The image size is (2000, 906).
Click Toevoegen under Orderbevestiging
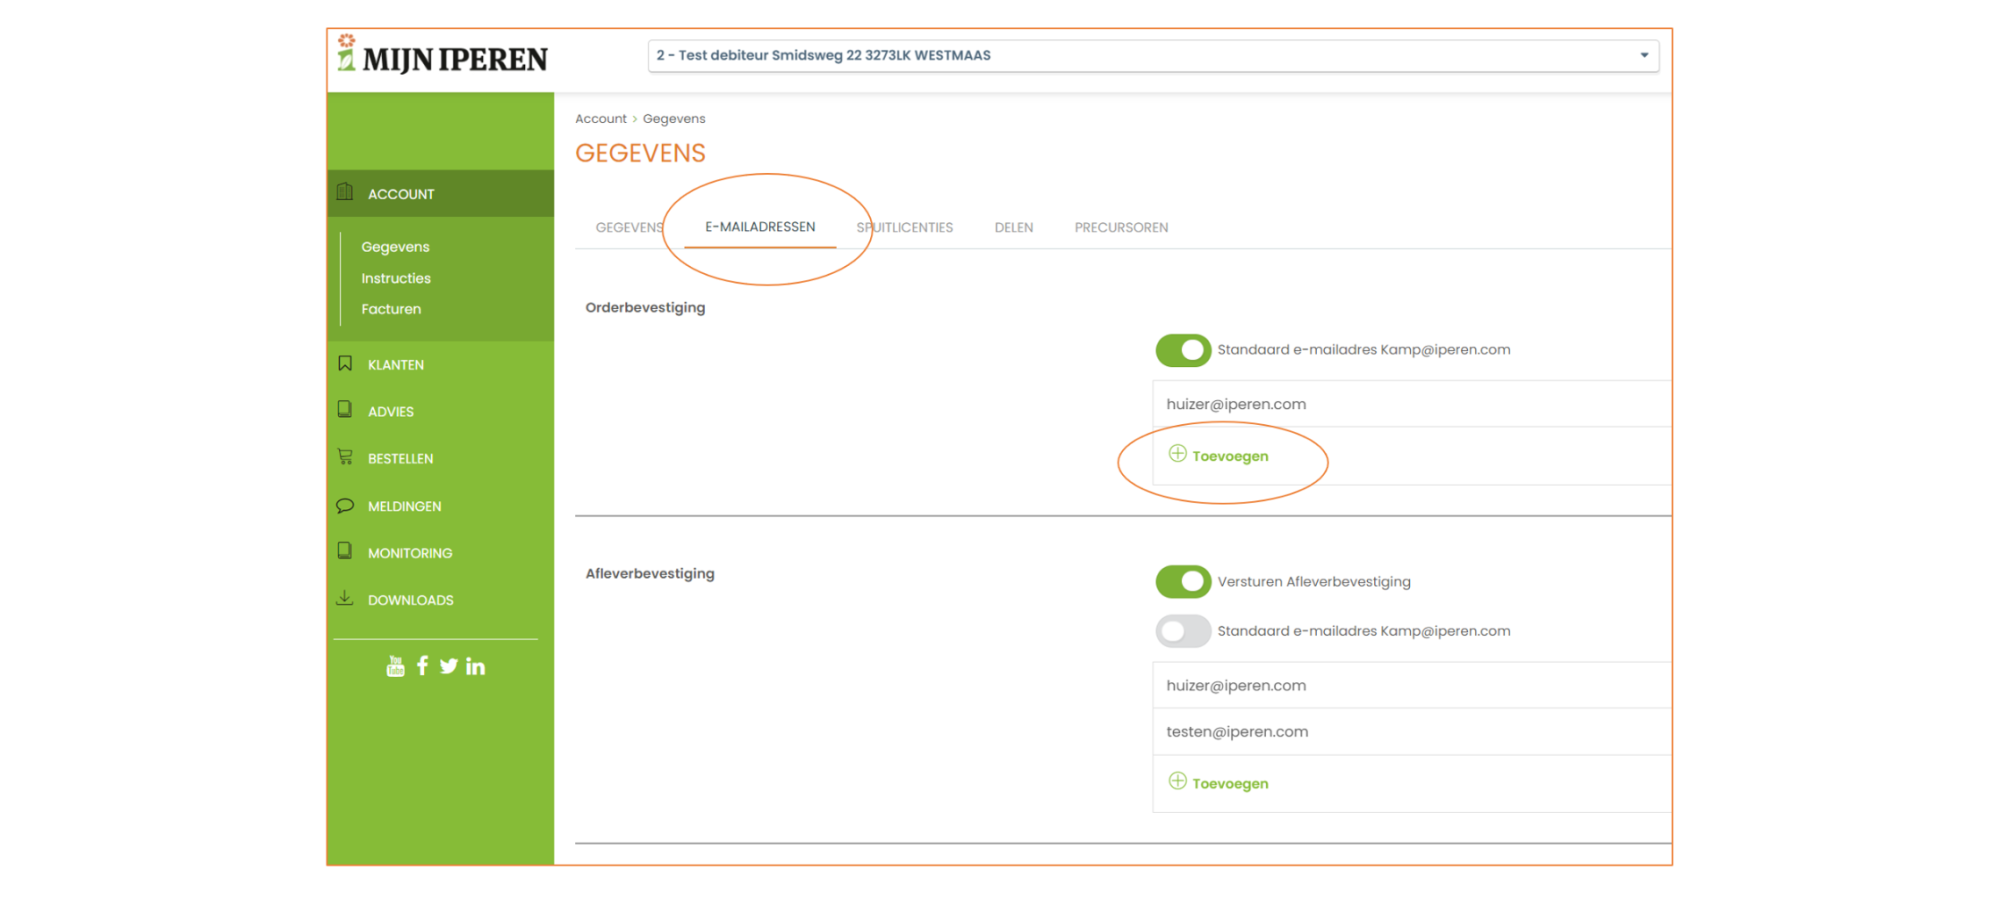(x=1219, y=455)
